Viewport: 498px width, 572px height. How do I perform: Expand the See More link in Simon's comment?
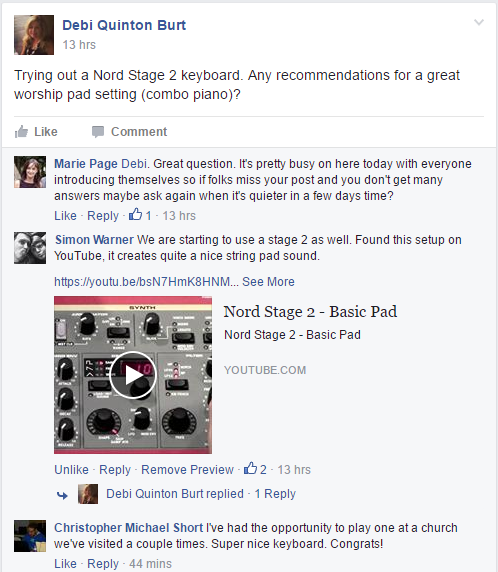pyautogui.click(x=268, y=282)
